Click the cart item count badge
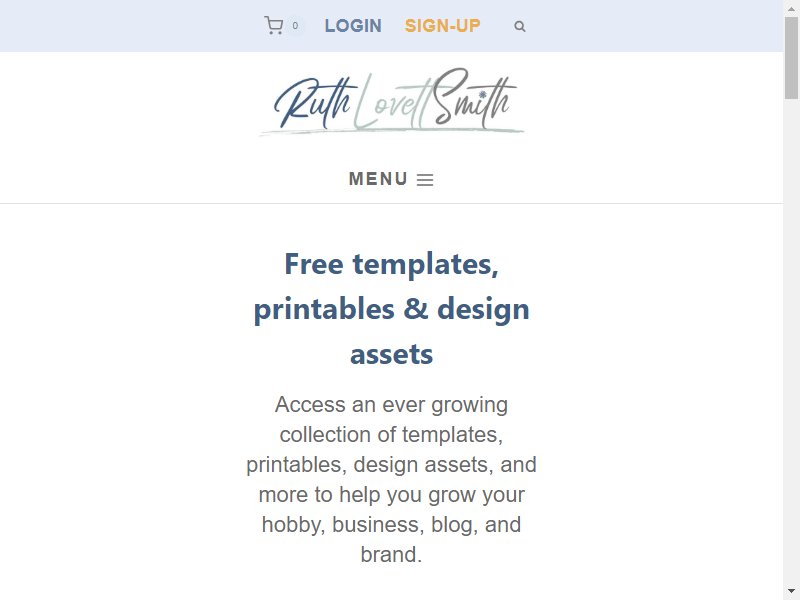This screenshot has width=800, height=600. 295,26
